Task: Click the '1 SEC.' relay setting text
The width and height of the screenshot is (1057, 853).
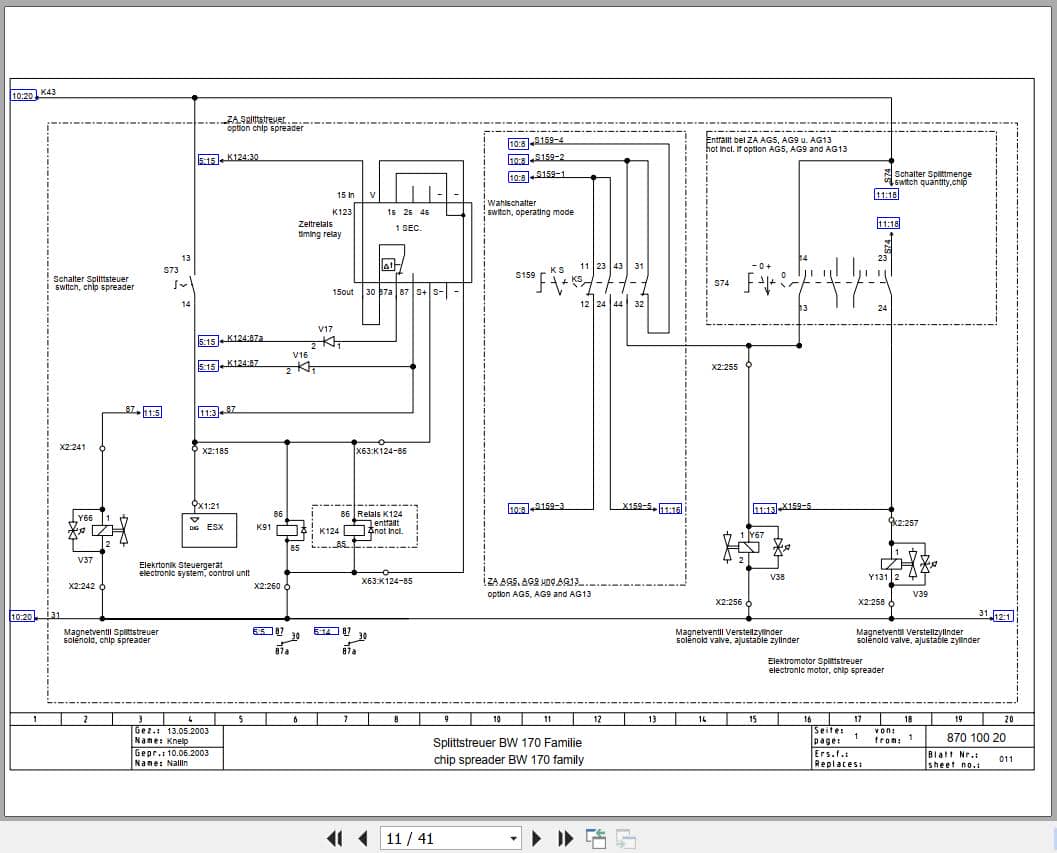Action: [x=408, y=228]
